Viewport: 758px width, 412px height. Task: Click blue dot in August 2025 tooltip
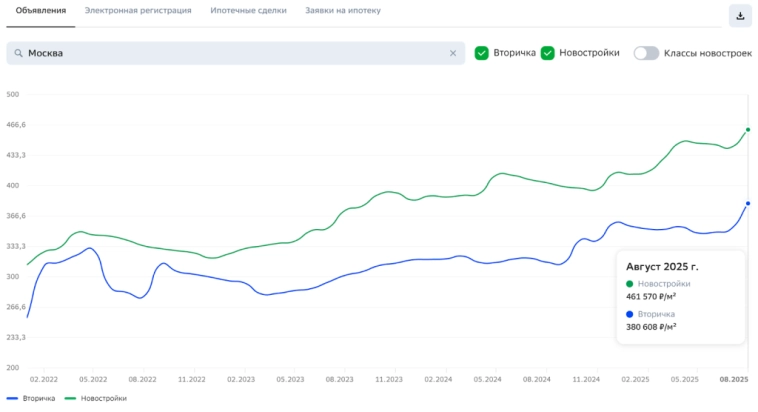click(630, 314)
